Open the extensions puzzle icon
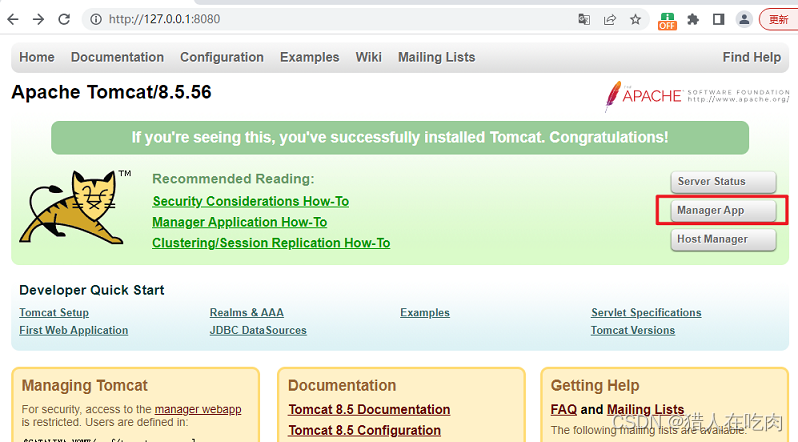 (x=693, y=19)
